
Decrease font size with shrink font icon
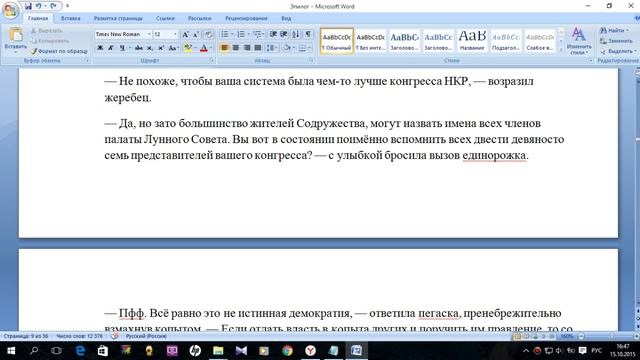coord(196,34)
